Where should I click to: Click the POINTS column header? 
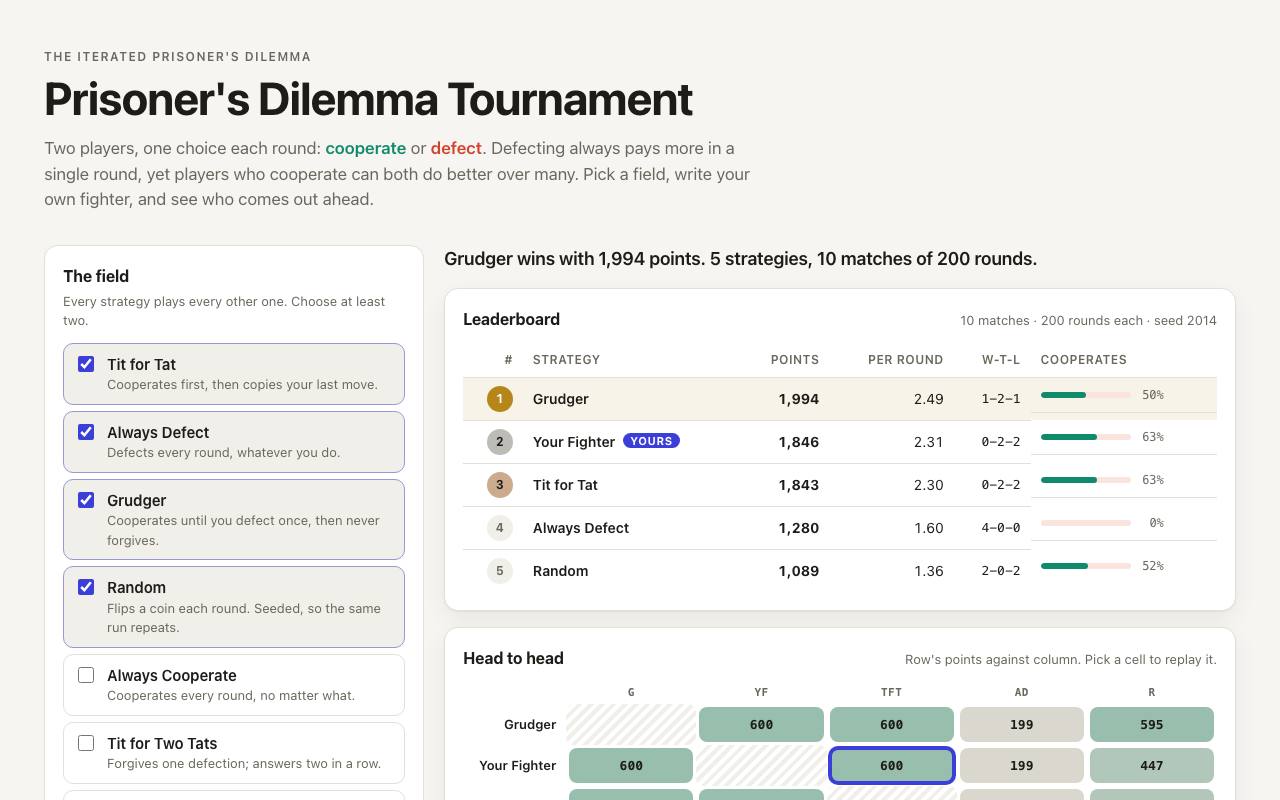pyautogui.click(x=794, y=360)
